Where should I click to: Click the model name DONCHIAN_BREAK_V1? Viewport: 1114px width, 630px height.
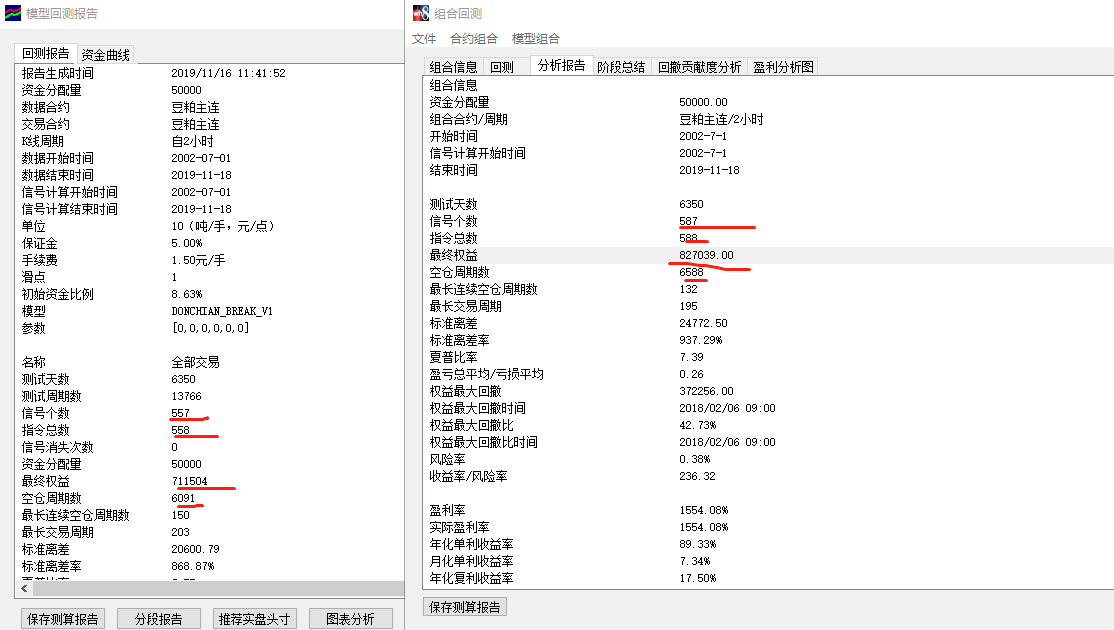pyautogui.click(x=222, y=311)
